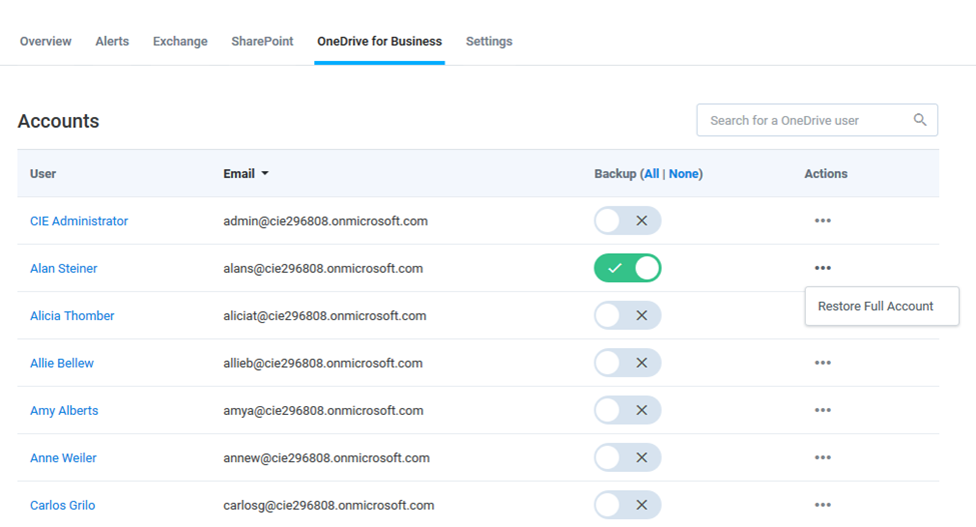This screenshot has width=976, height=527.
Task: Open Amy Alberts user link
Action: [64, 411]
